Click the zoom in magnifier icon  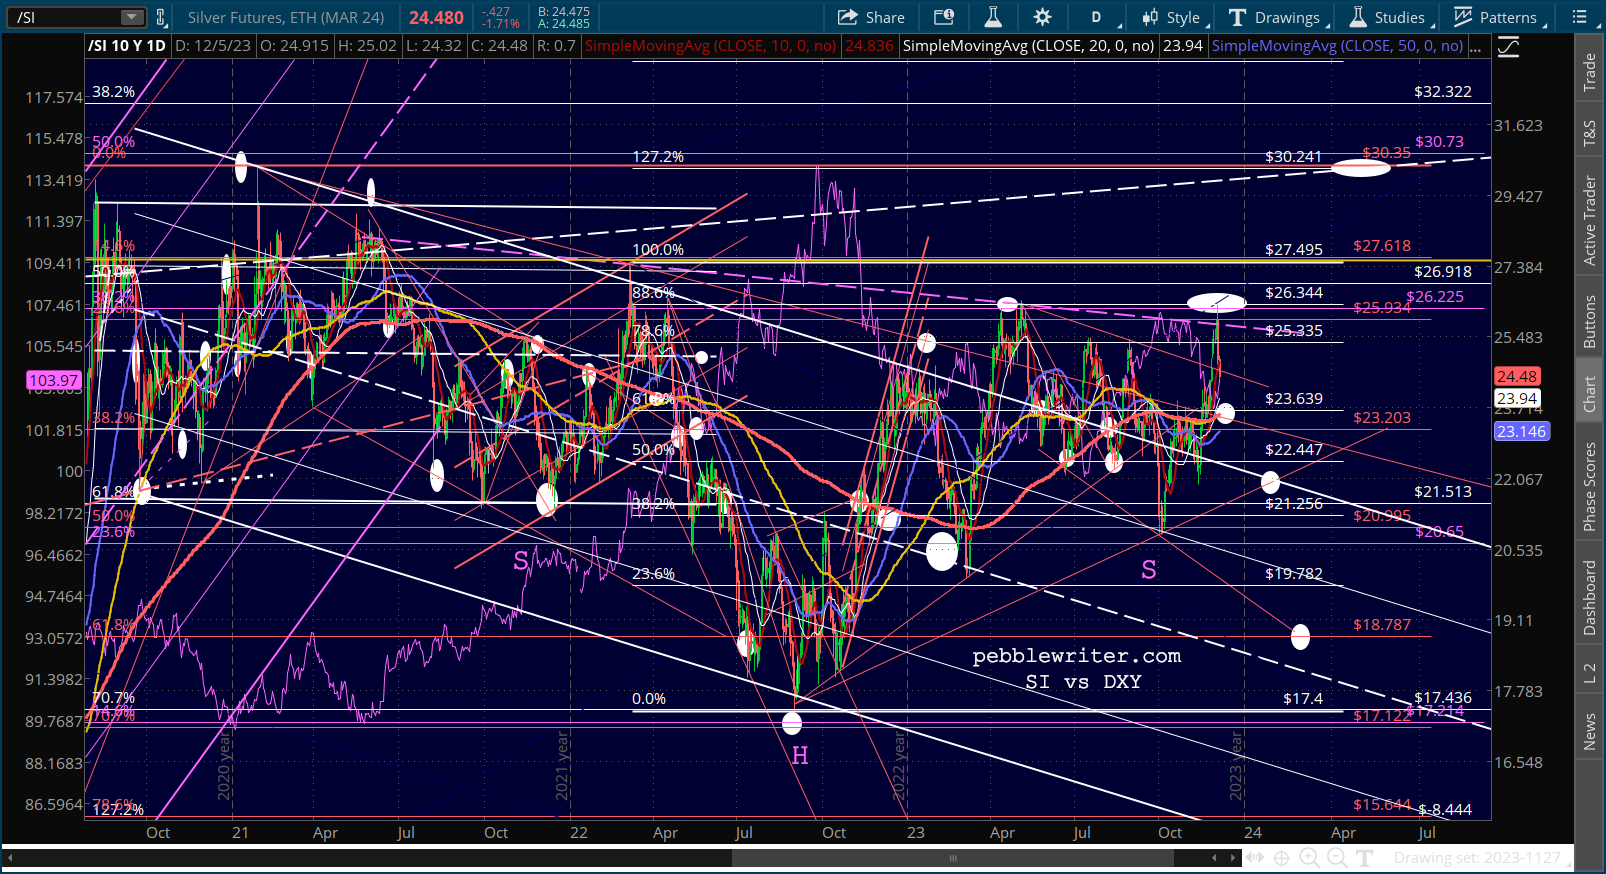pos(1309,858)
